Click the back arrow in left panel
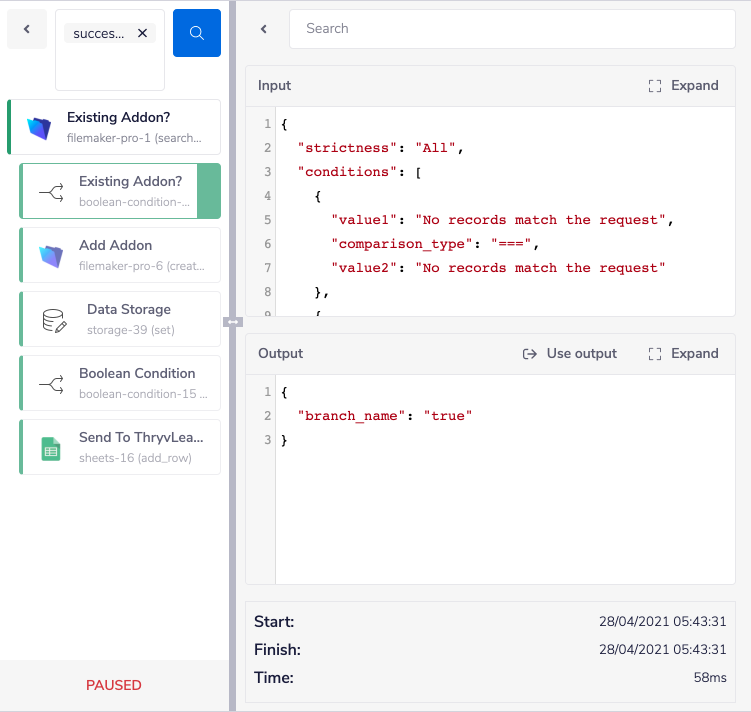The height and width of the screenshot is (712, 751). pos(27,30)
